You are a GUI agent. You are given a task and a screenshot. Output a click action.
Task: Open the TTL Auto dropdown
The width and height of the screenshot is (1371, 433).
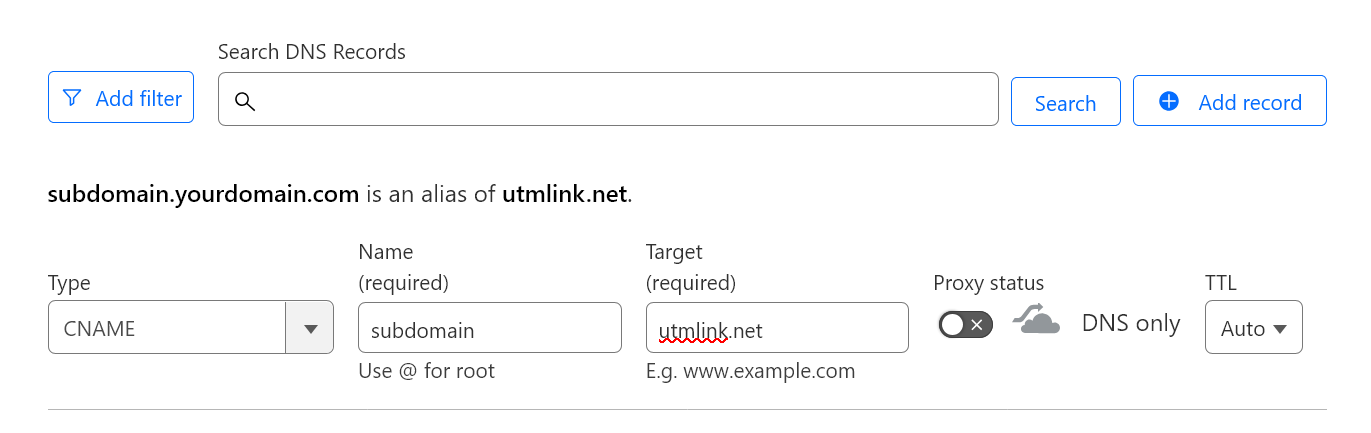point(1253,328)
